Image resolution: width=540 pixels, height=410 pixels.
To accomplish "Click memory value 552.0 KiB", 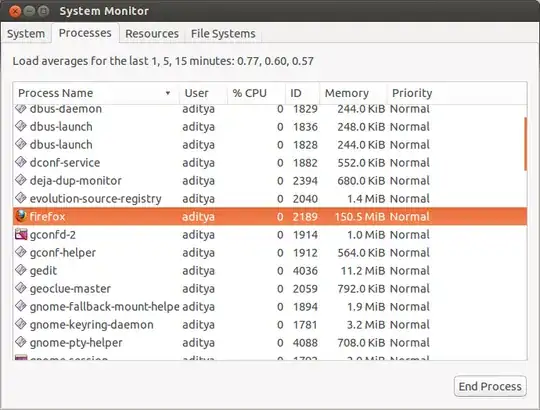I will coord(361,162).
